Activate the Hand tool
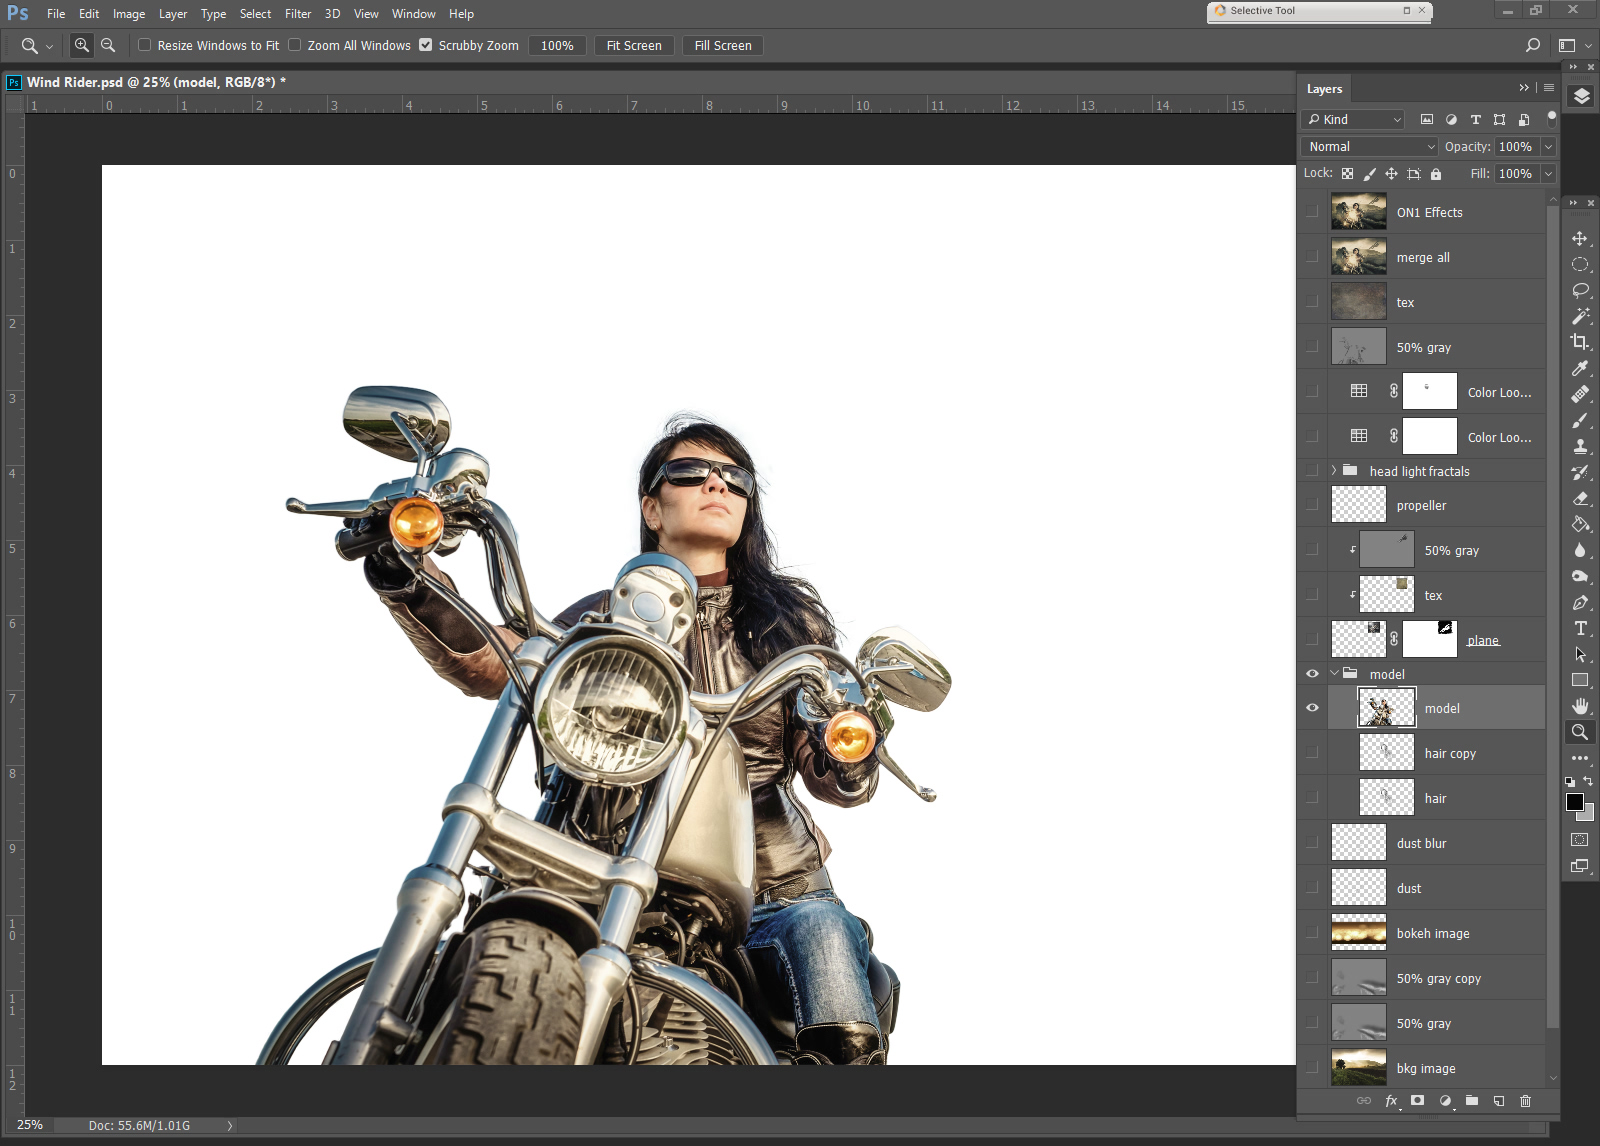 pos(1579,706)
